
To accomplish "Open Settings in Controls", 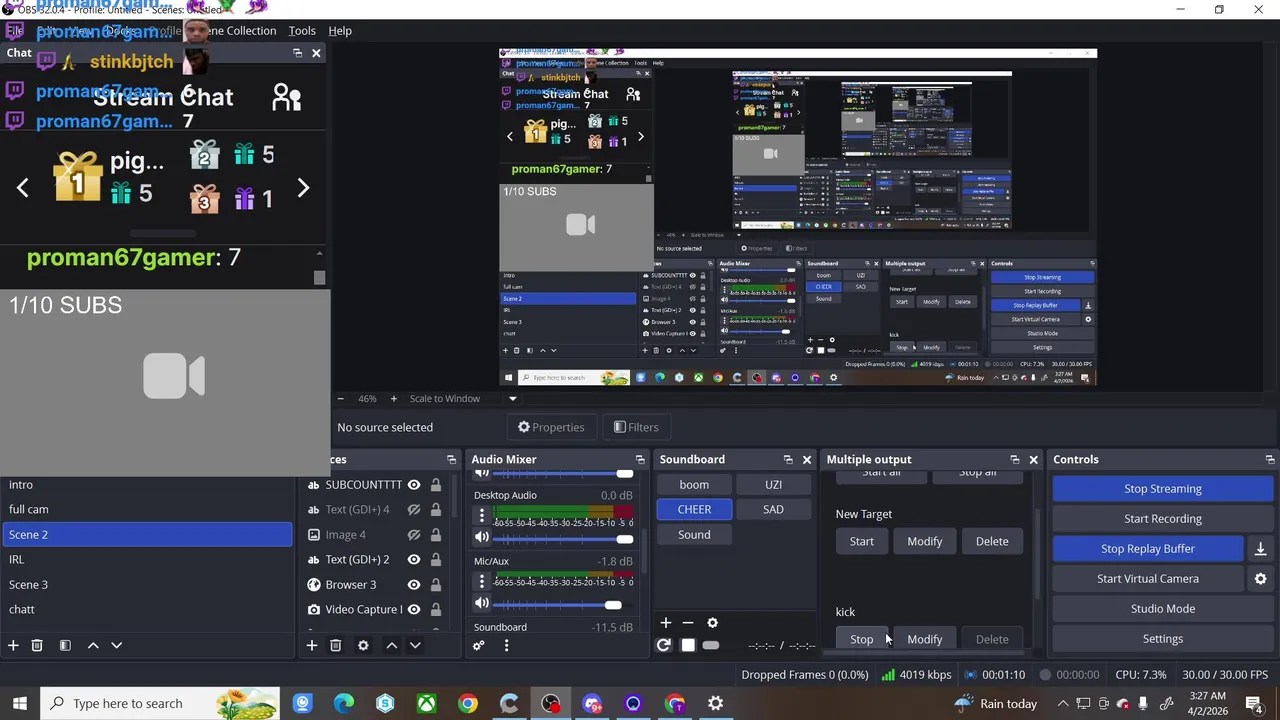I will click(x=1162, y=639).
